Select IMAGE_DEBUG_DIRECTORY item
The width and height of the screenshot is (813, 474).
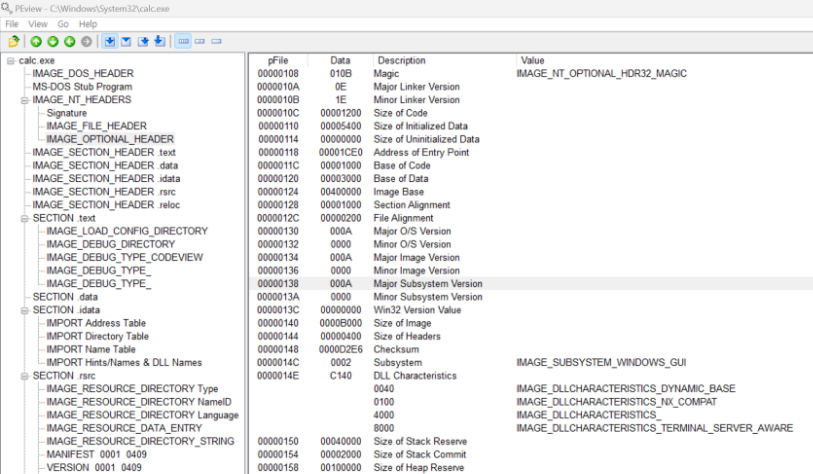111,244
